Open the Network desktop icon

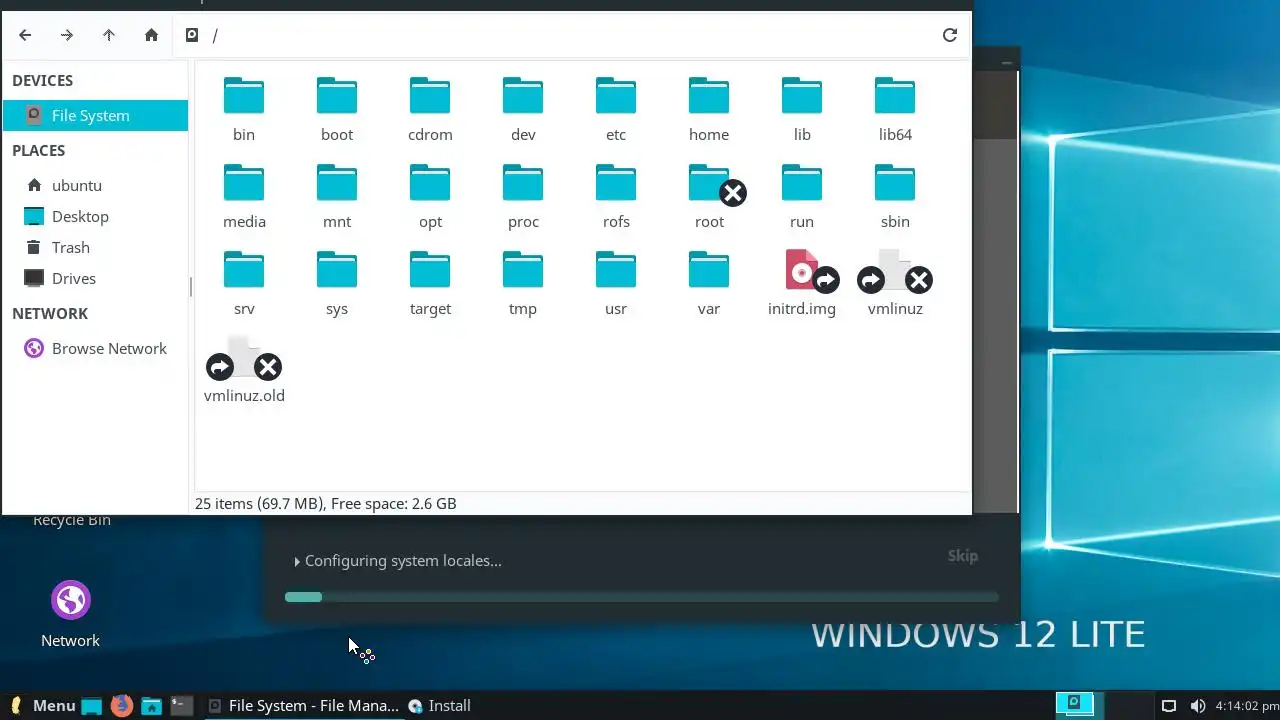coord(71,614)
